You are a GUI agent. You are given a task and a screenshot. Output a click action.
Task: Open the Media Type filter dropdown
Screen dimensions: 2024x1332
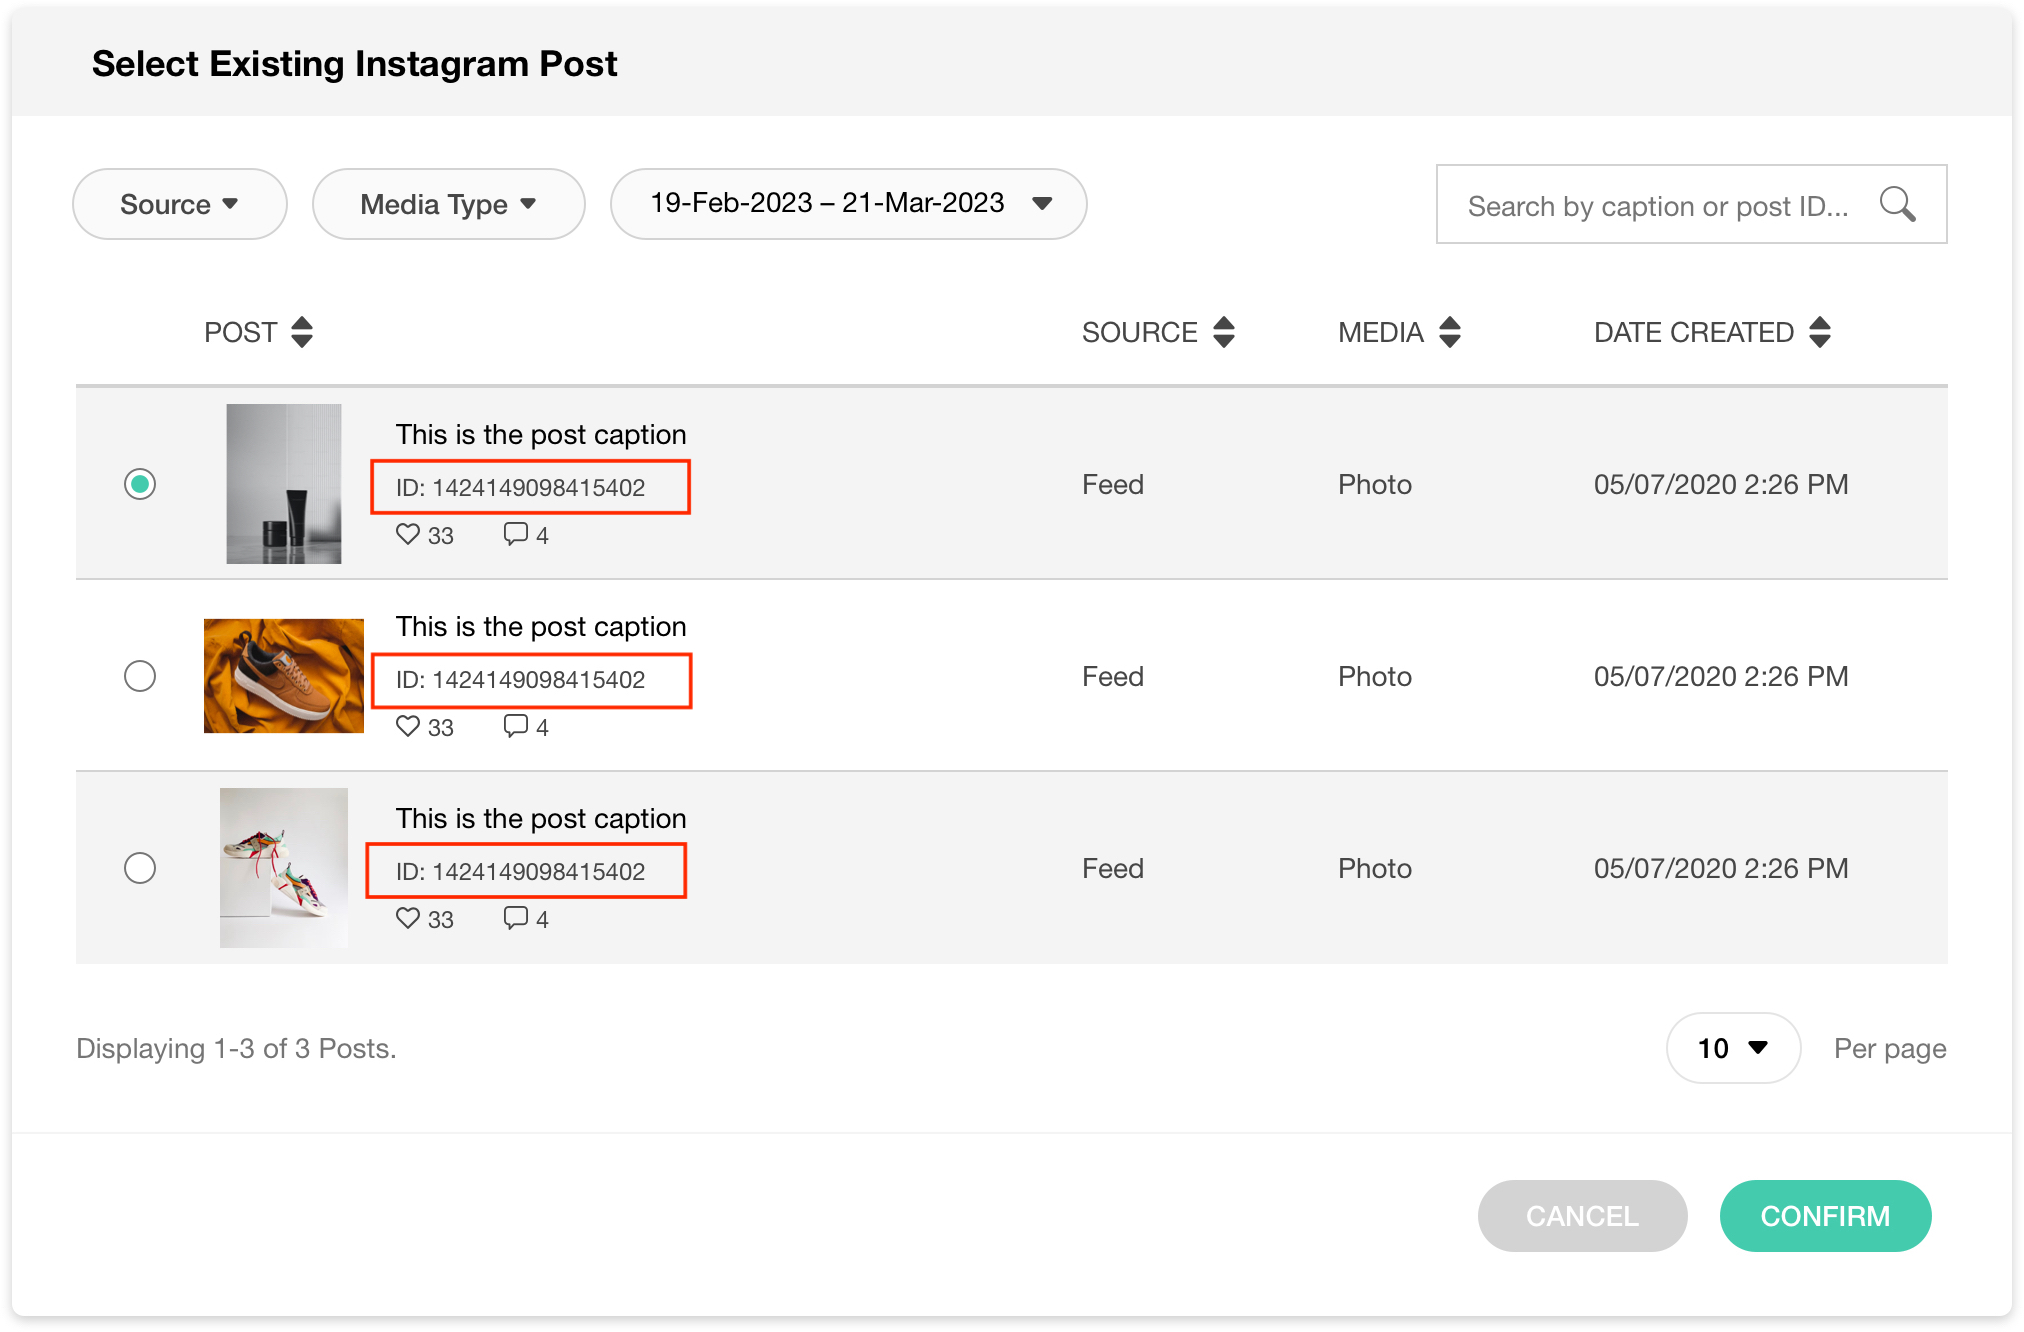click(448, 204)
